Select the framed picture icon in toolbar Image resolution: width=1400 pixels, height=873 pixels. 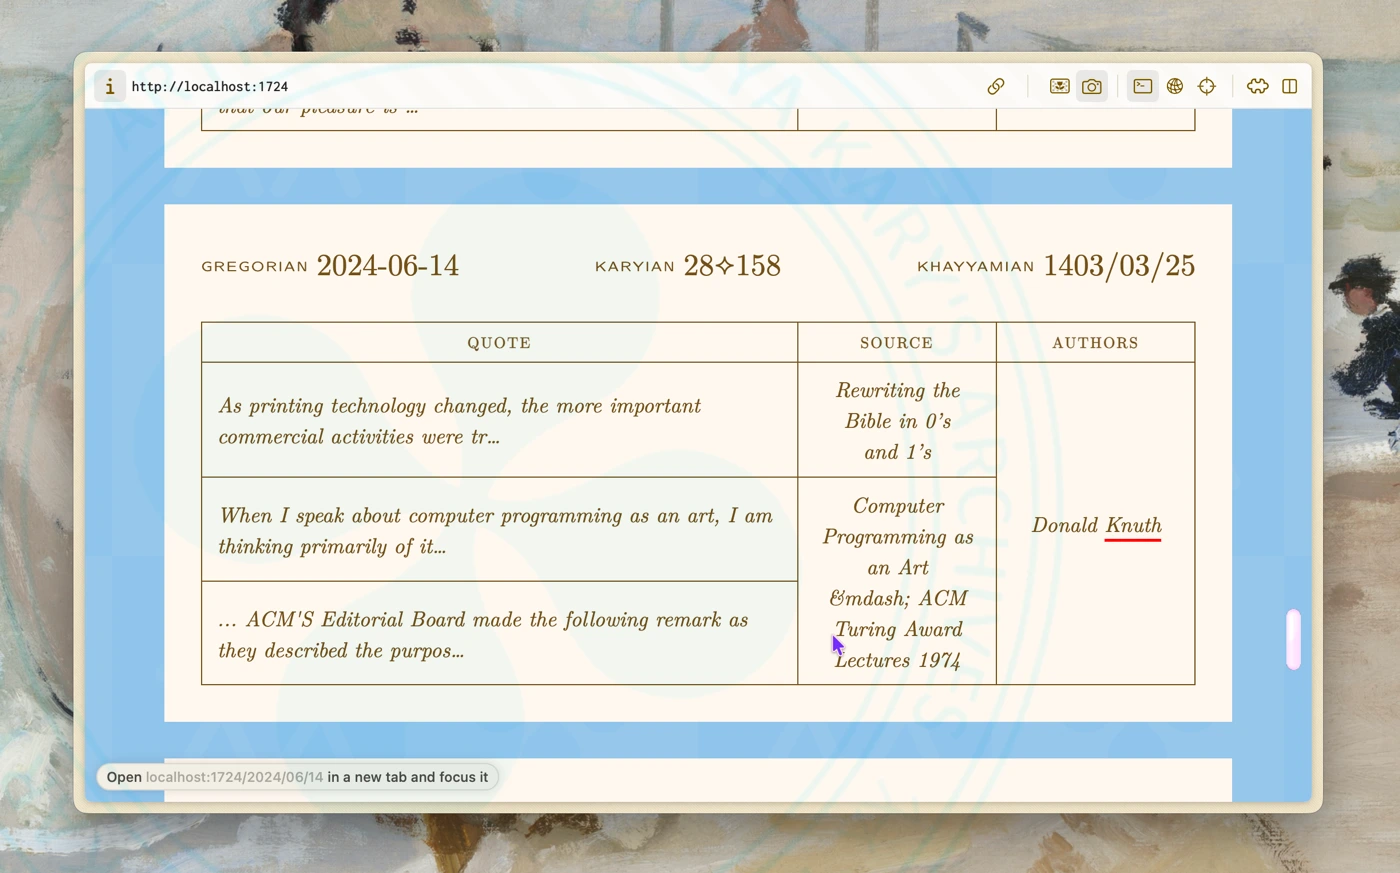[1059, 86]
